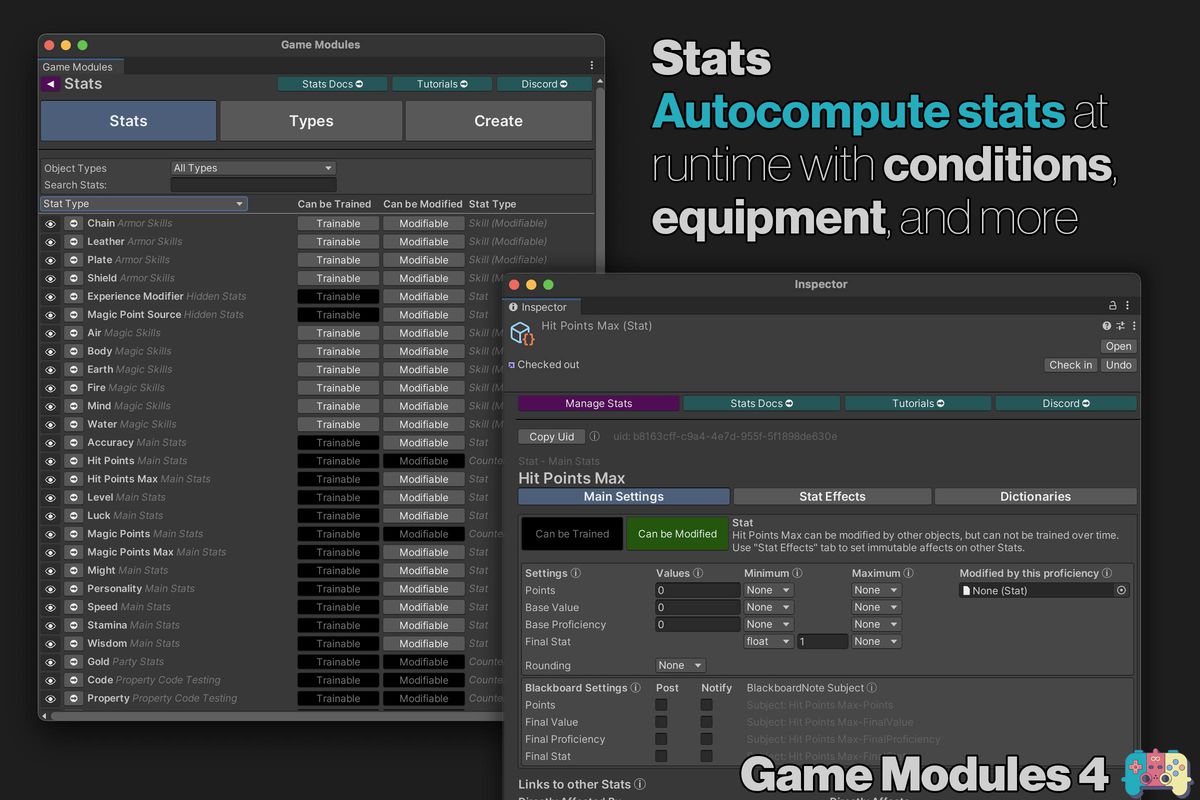
Task: Click the Inspector help question mark icon
Action: (x=1107, y=326)
